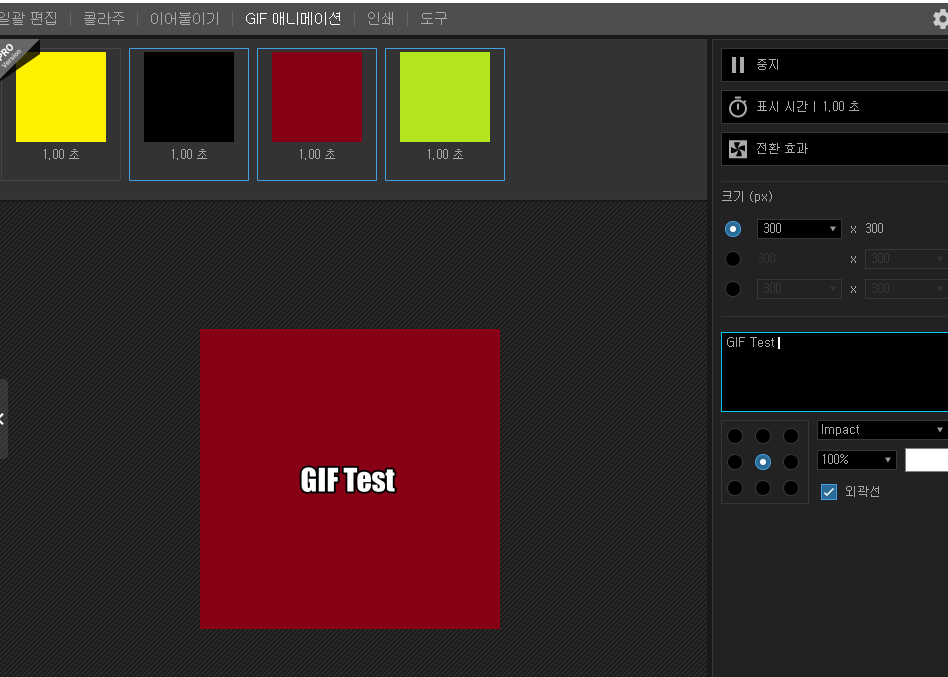The height and width of the screenshot is (677, 948).
Task: Select the GIF 애니메이션 tab
Action: pyautogui.click(x=293, y=19)
